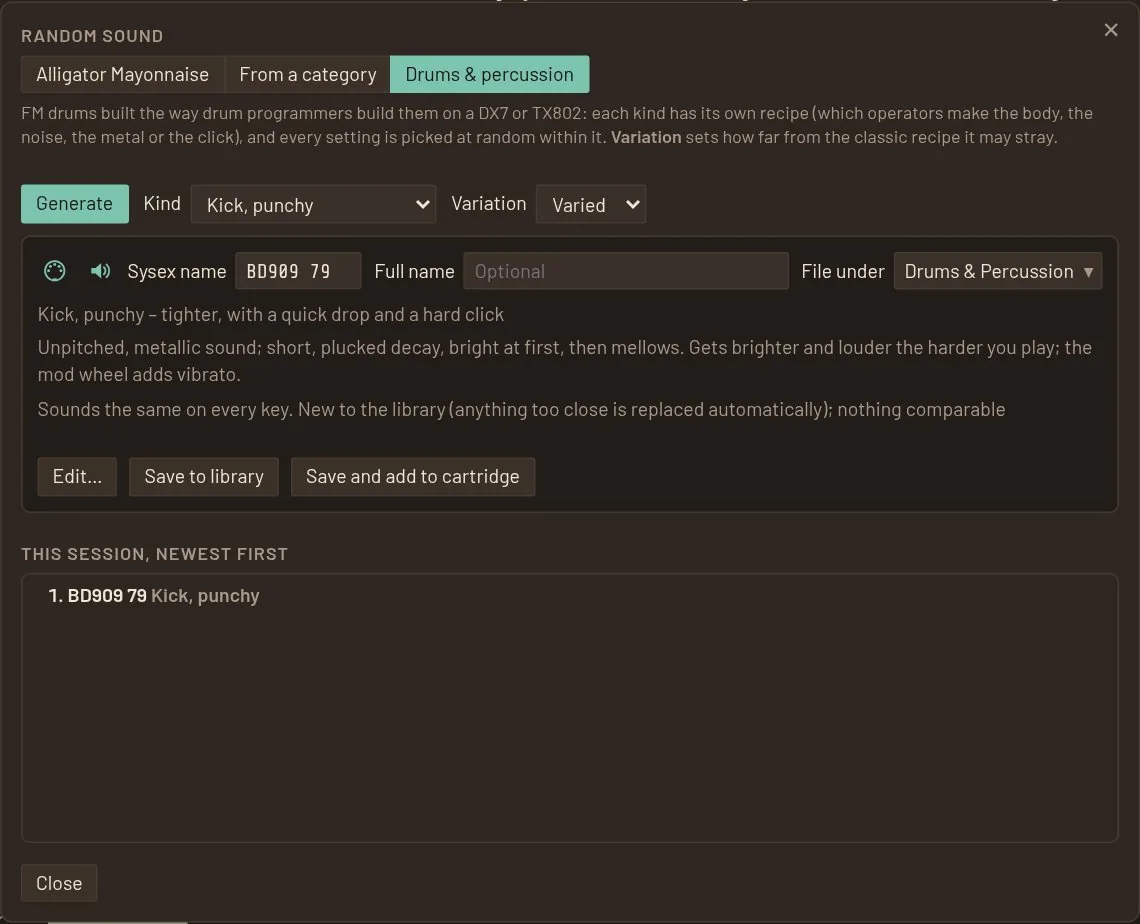This screenshot has width=1140, height=924.
Task: Click the Generate button
Action: 75,204
